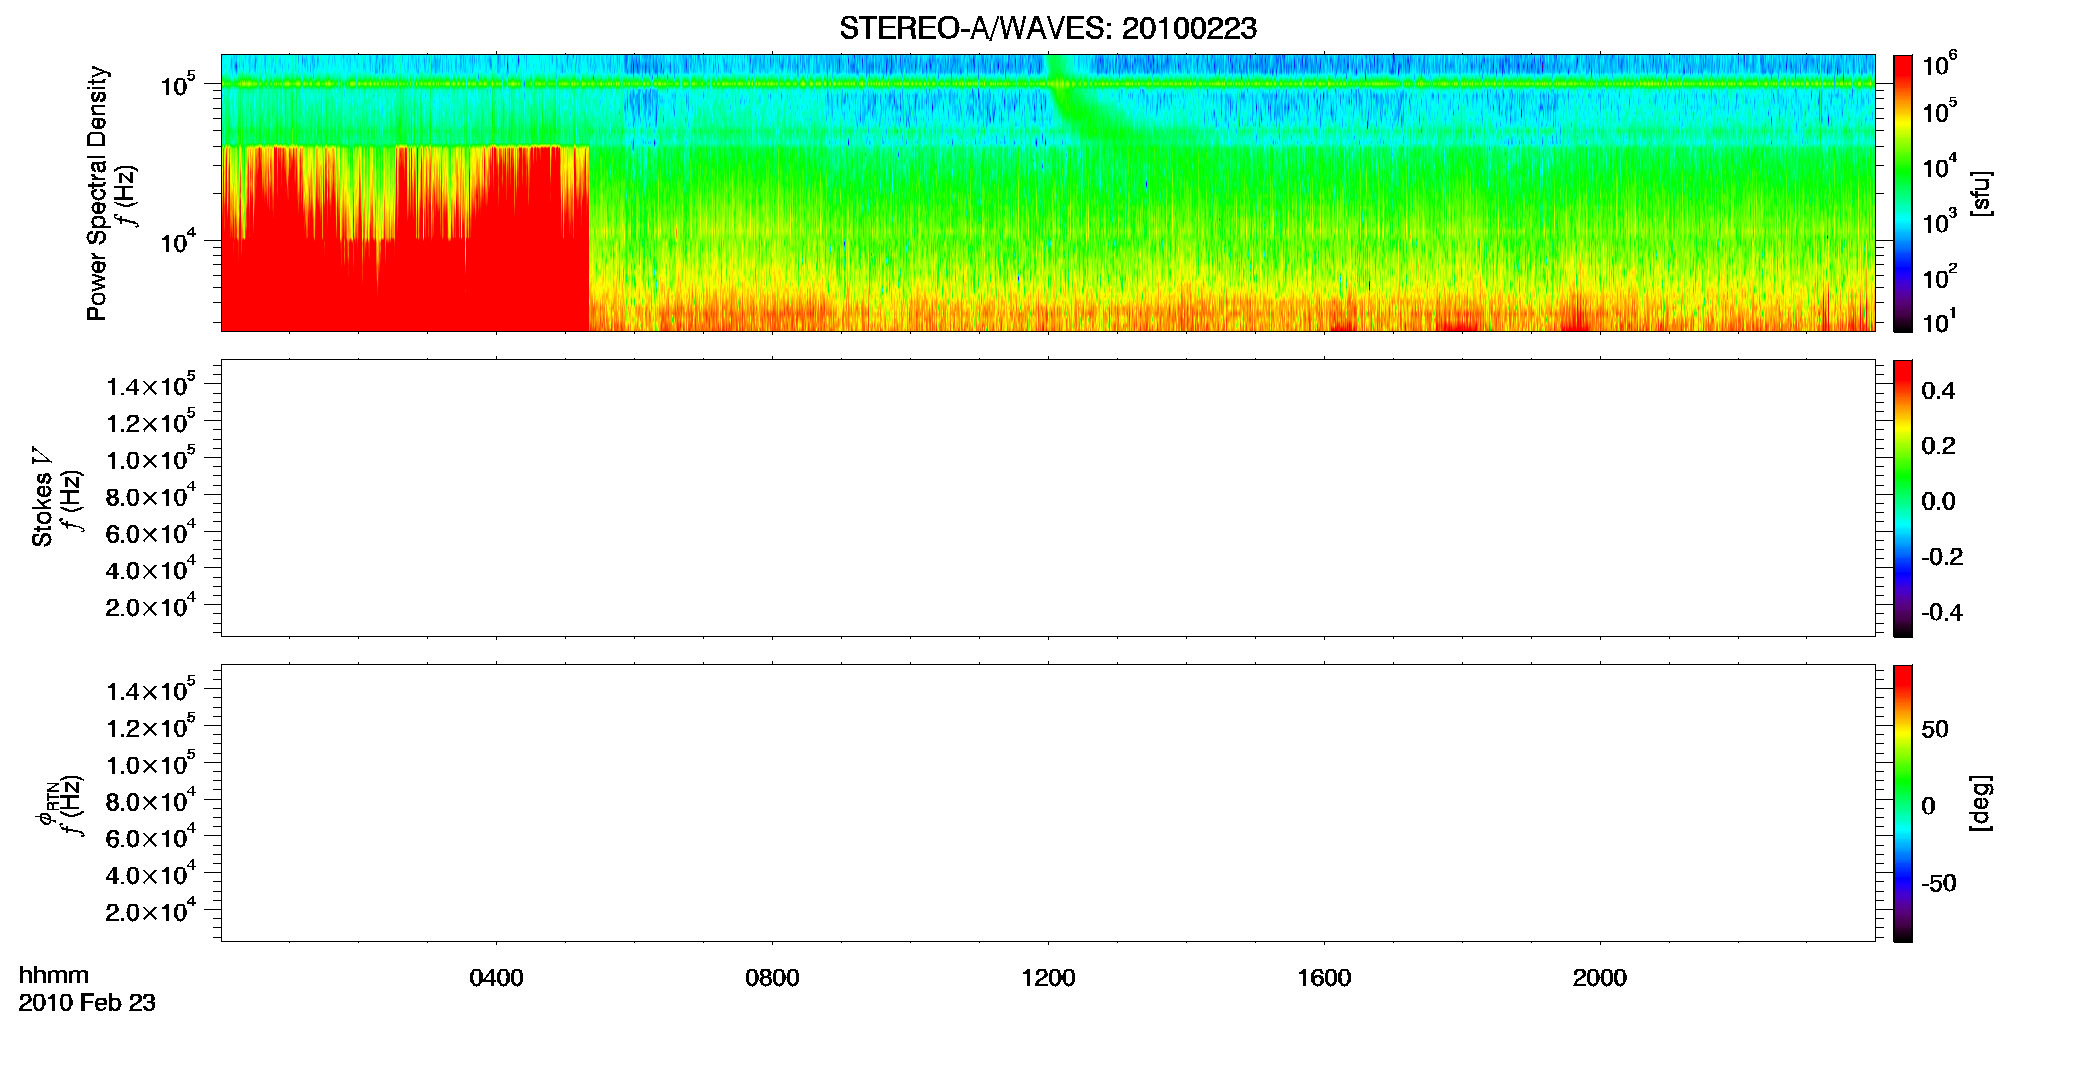2096x1080 pixels.
Task: Click the "-0.2" Stokes V colorbar tick
Action: (x=1942, y=557)
